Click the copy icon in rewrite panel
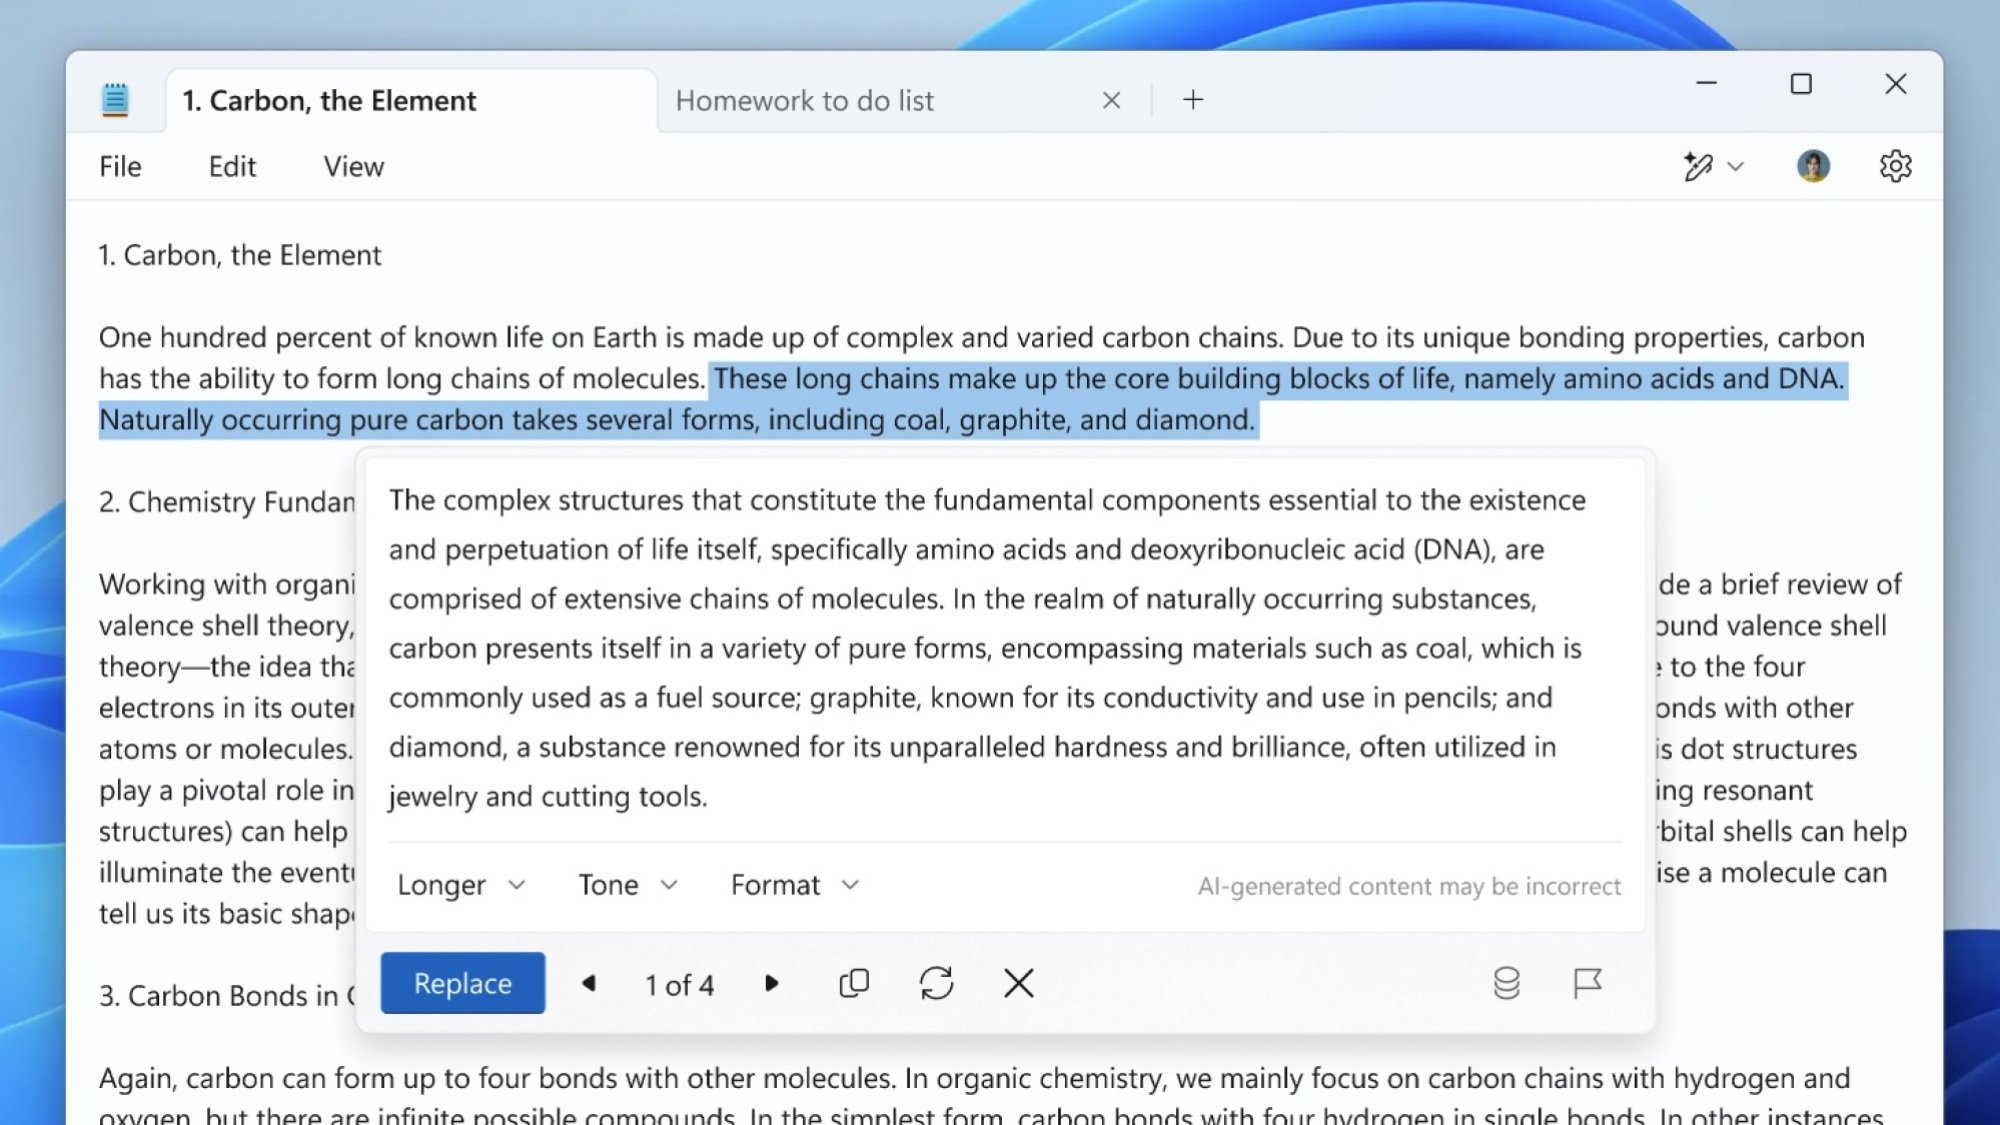Viewport: 2000px width, 1125px height. pyautogui.click(x=853, y=984)
